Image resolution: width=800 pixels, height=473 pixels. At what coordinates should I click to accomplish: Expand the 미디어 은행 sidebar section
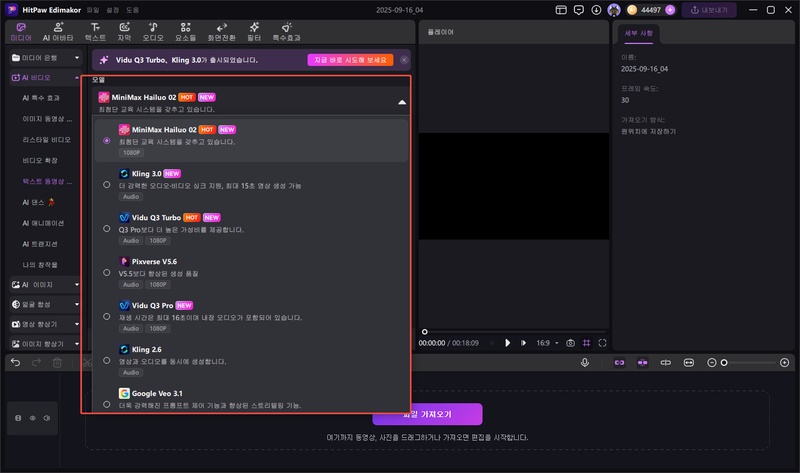[x=45, y=58]
